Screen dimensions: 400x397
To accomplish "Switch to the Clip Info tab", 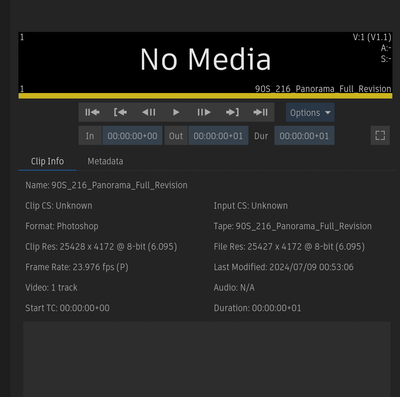I will tap(47, 161).
